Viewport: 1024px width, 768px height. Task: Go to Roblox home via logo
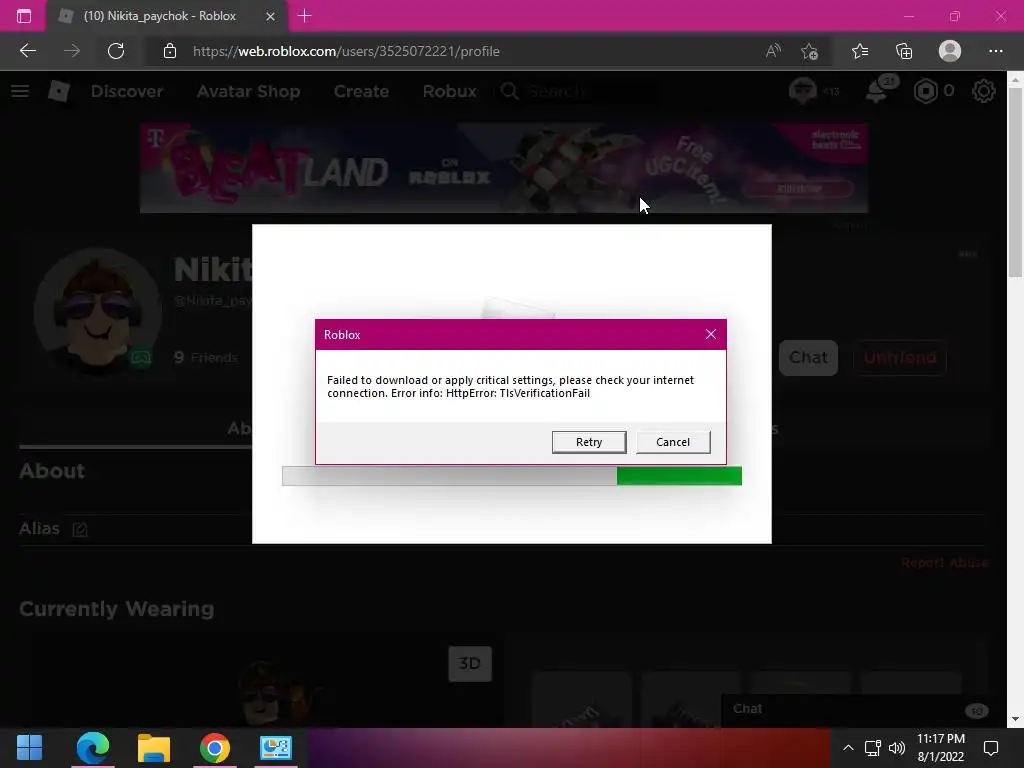click(59, 91)
